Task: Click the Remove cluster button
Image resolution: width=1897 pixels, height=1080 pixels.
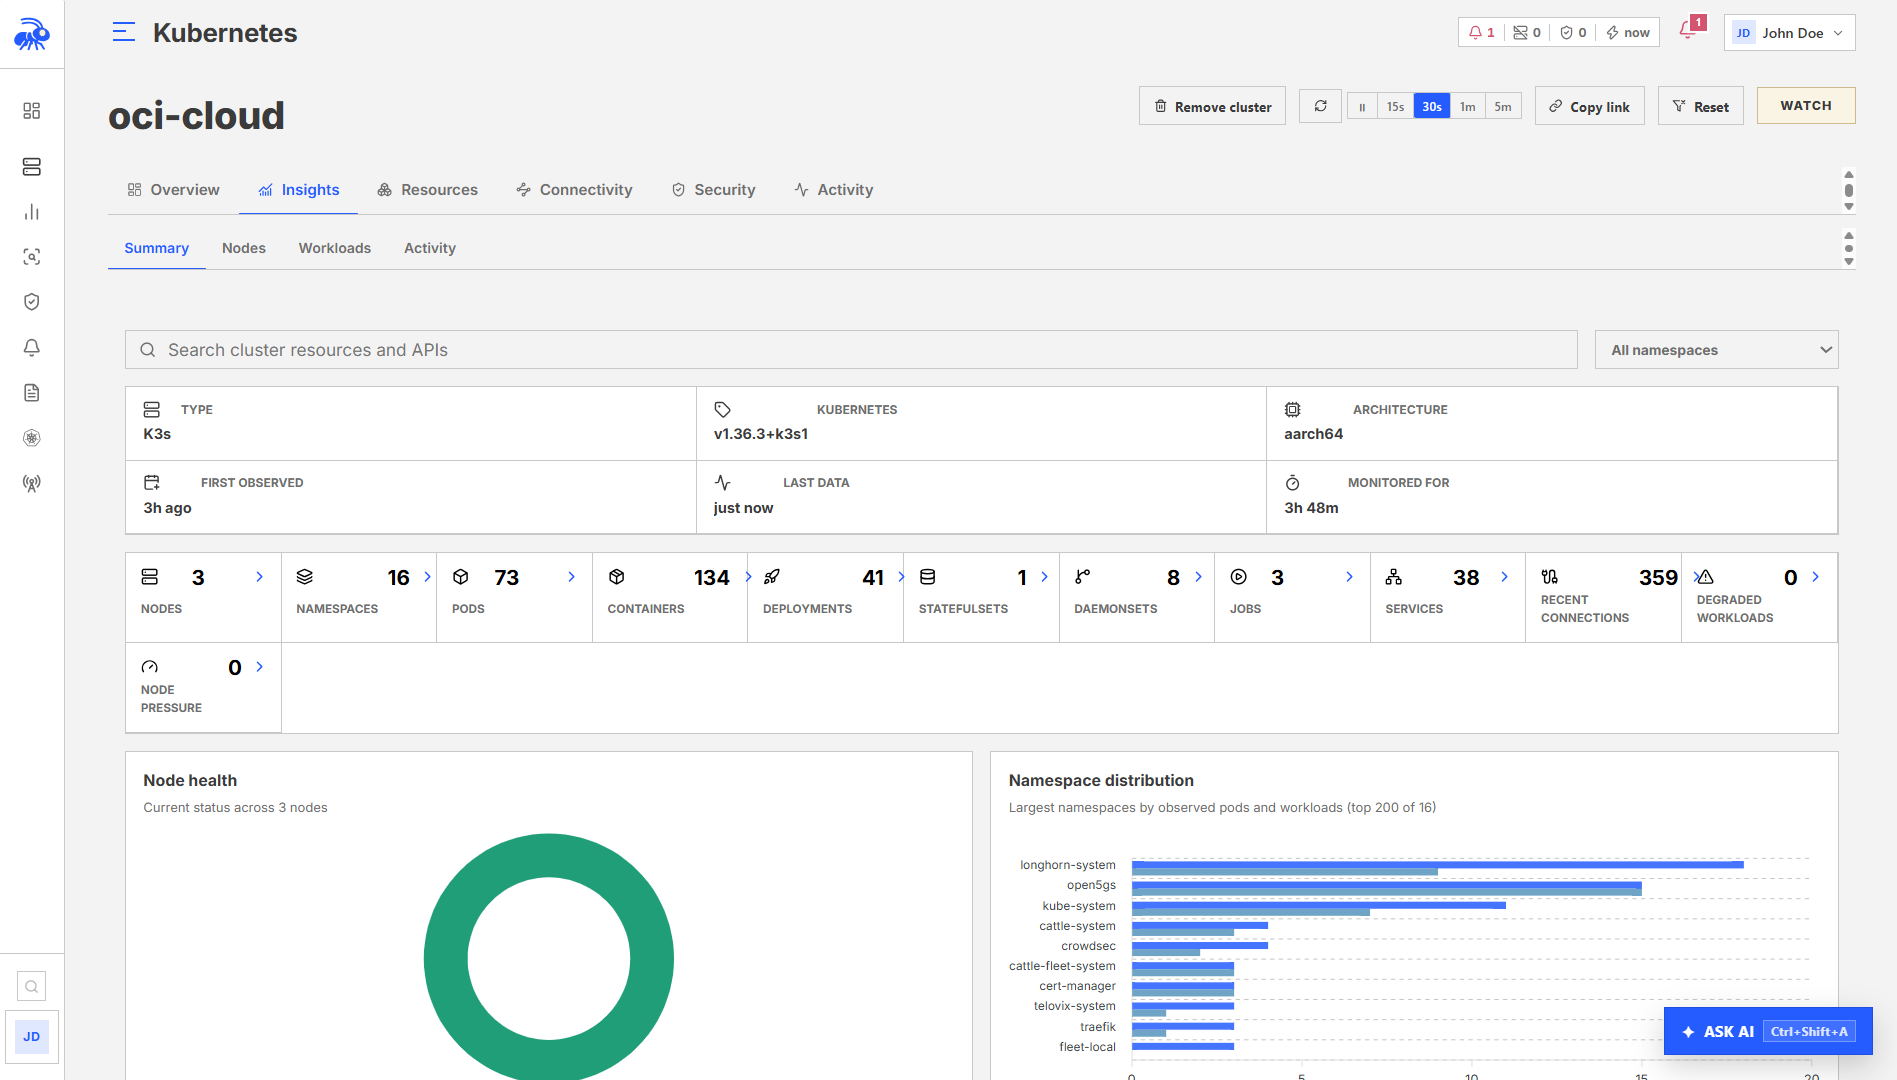Action: pos(1212,106)
